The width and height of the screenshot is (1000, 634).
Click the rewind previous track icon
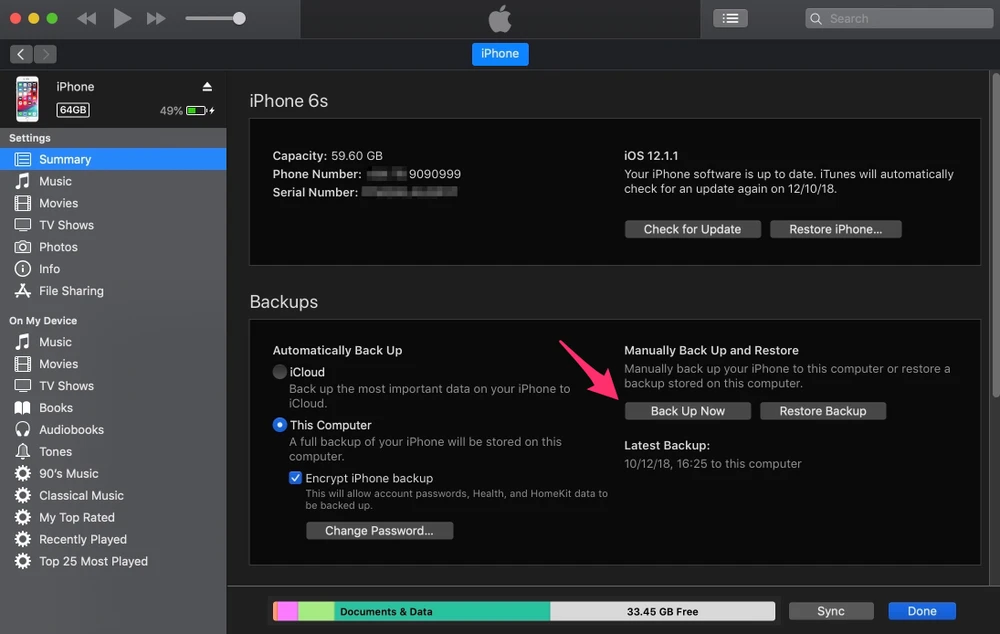(x=87, y=19)
